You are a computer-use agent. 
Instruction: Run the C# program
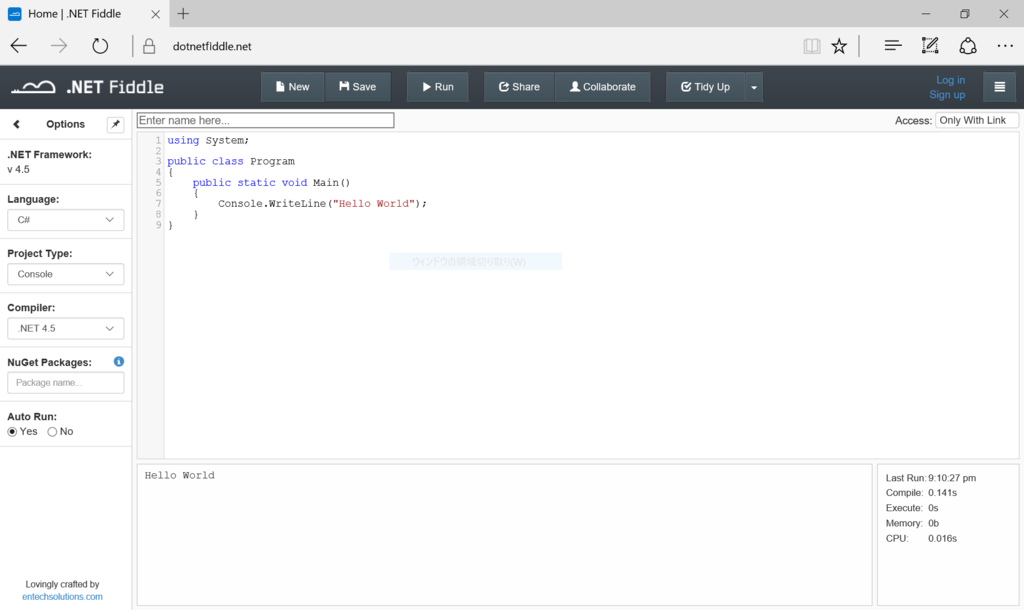(437, 86)
